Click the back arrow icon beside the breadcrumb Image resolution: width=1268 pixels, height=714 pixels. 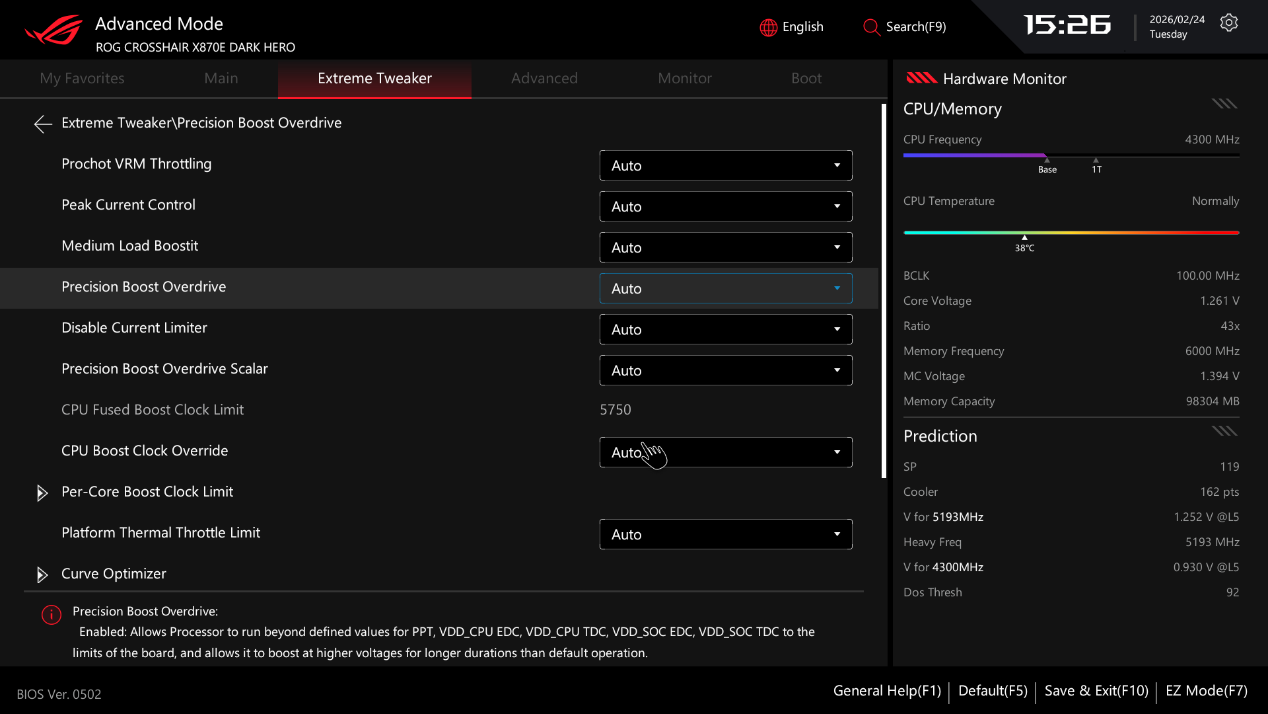point(42,124)
